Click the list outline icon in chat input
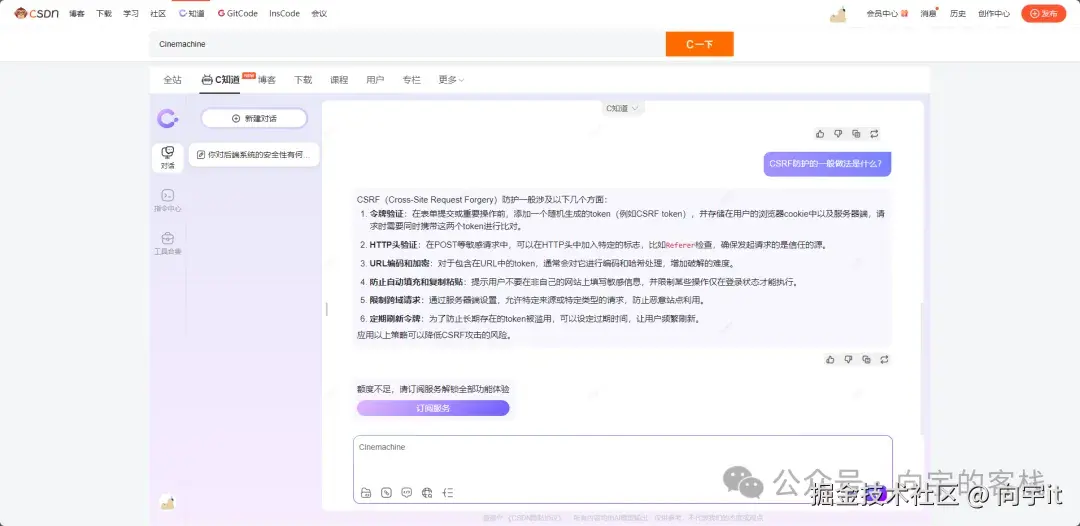The height and width of the screenshot is (526, 1080). 448,492
